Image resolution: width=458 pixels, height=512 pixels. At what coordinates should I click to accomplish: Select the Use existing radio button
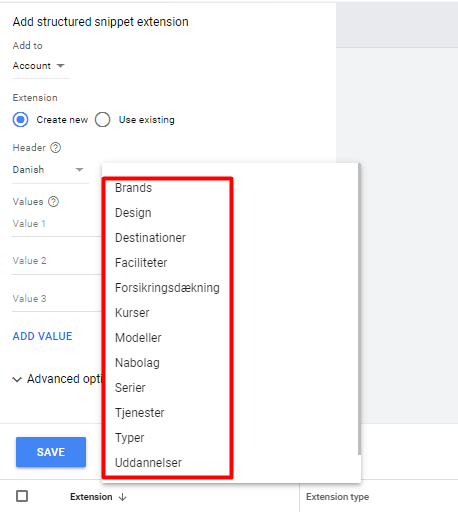pyautogui.click(x=102, y=120)
